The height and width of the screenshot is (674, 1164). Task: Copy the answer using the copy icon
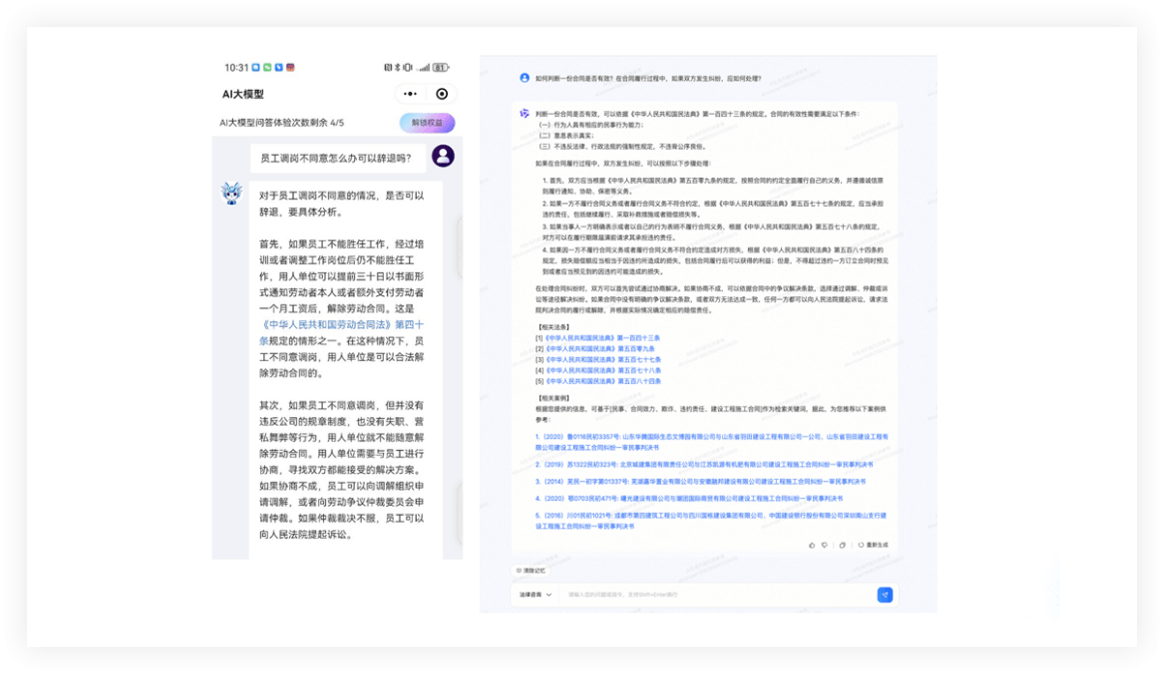[x=844, y=545]
